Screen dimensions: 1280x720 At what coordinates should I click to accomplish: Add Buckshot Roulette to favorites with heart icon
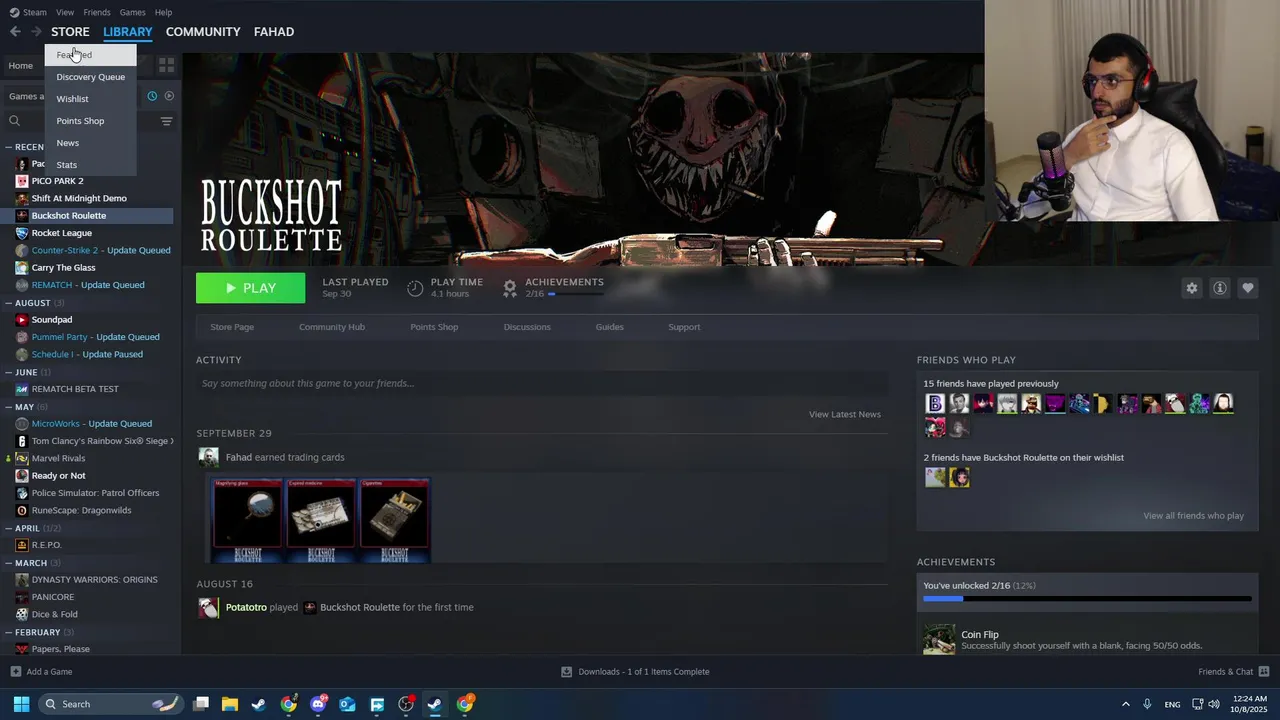tap(1247, 288)
